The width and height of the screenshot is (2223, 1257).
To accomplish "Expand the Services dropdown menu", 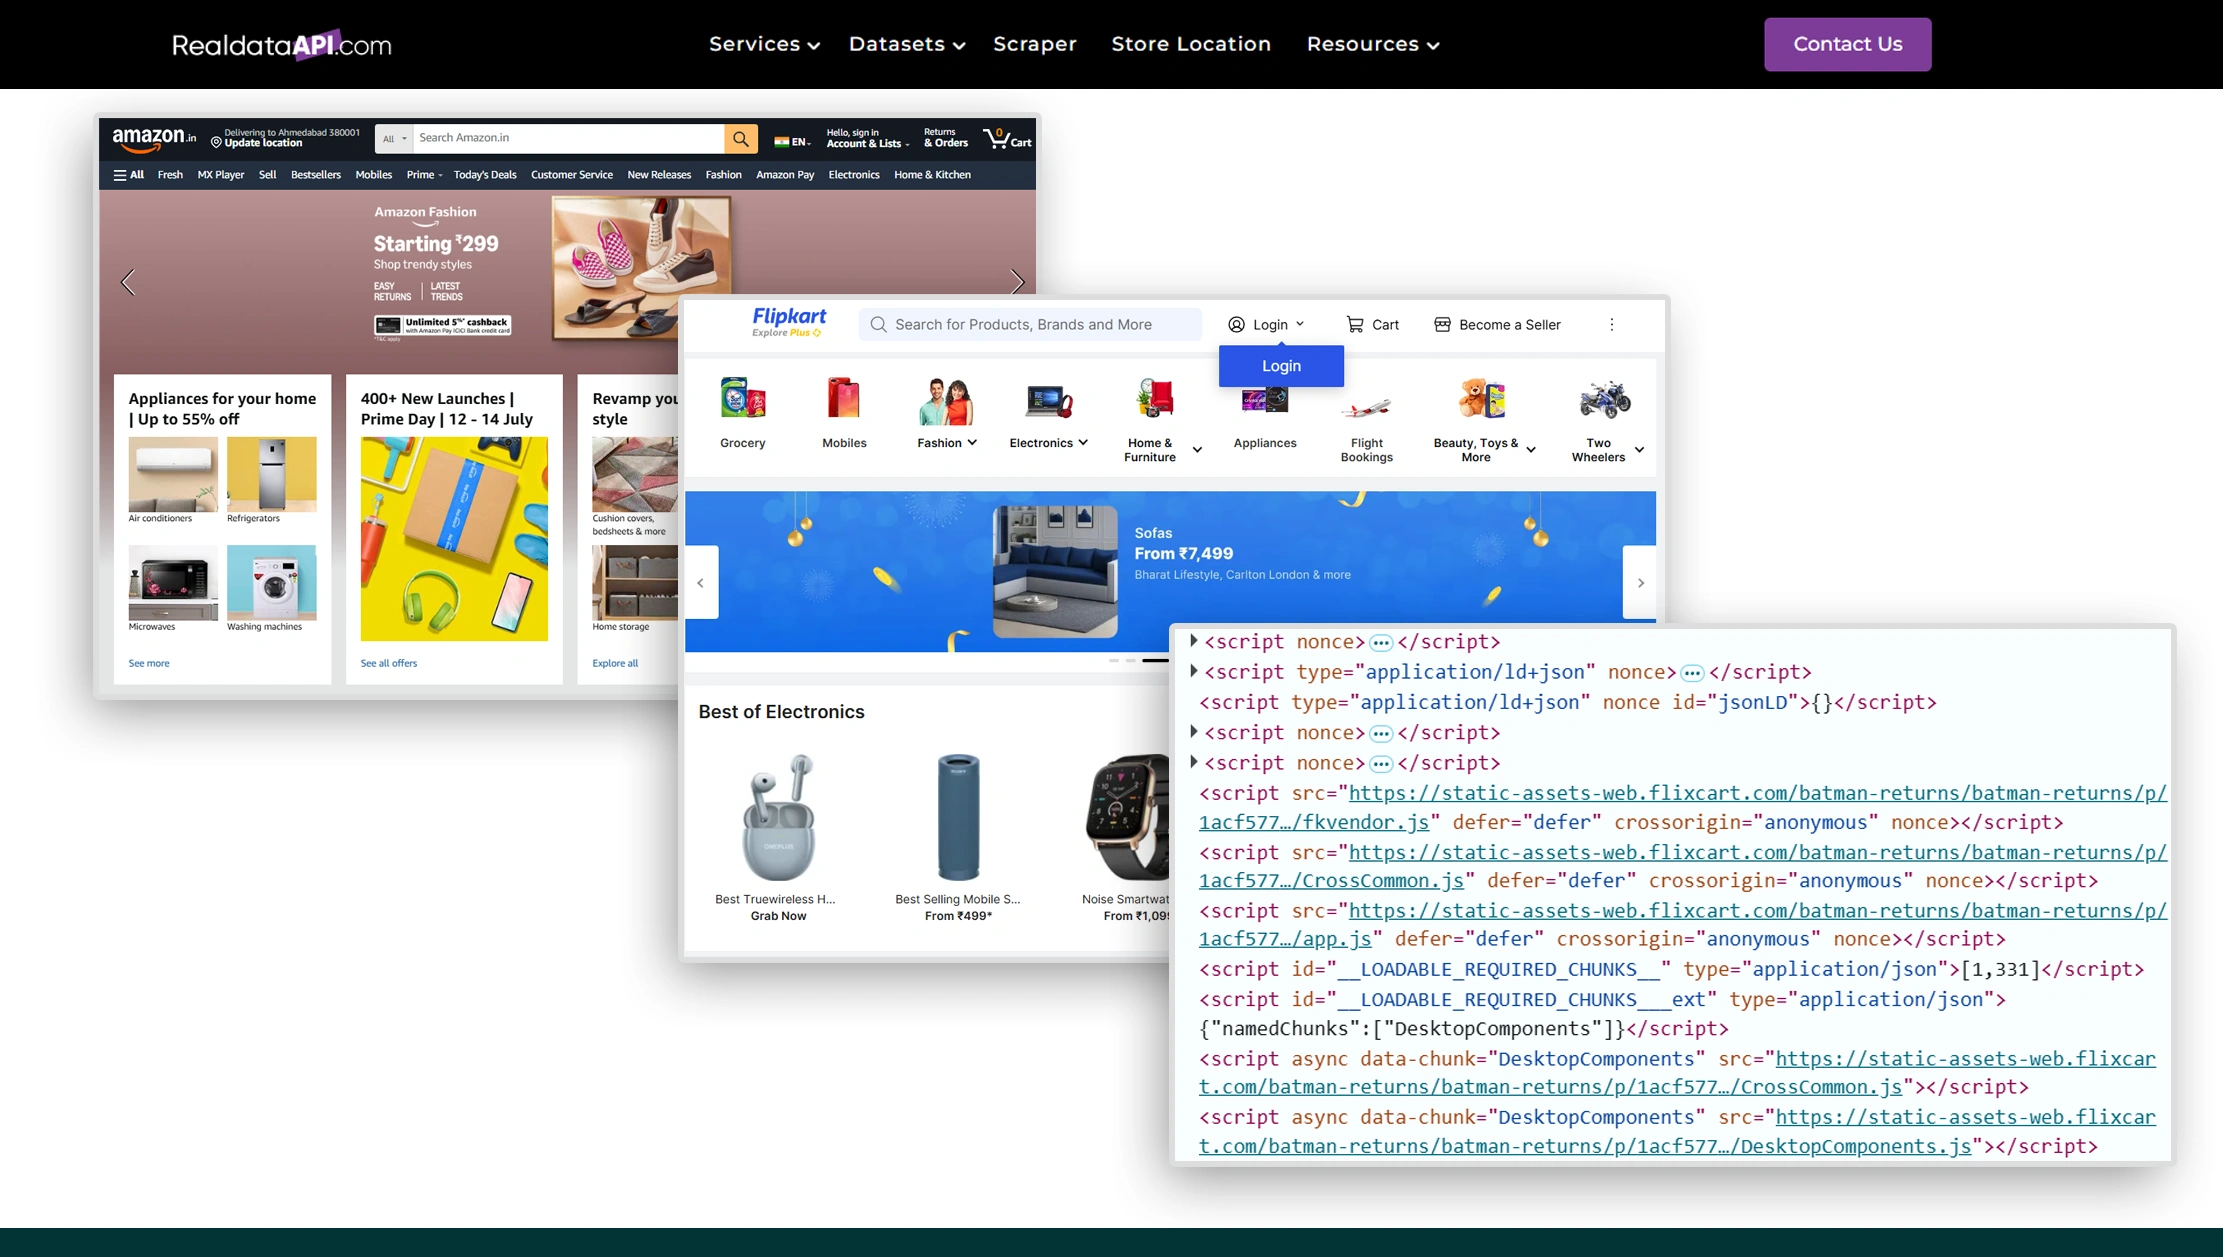I will 764,44.
